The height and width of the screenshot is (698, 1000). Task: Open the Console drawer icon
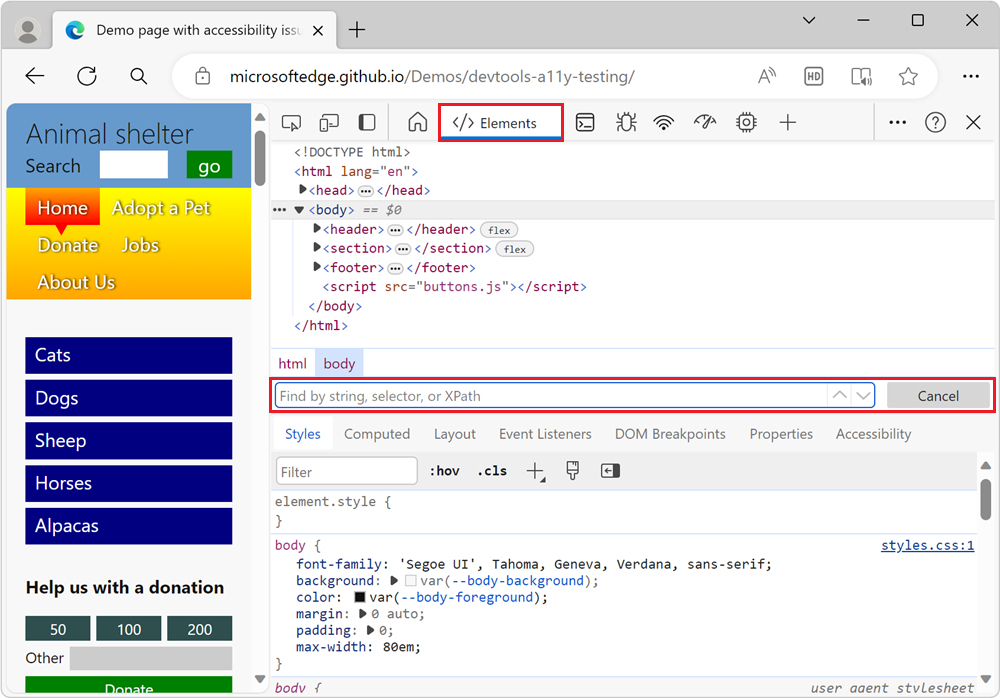pos(585,121)
